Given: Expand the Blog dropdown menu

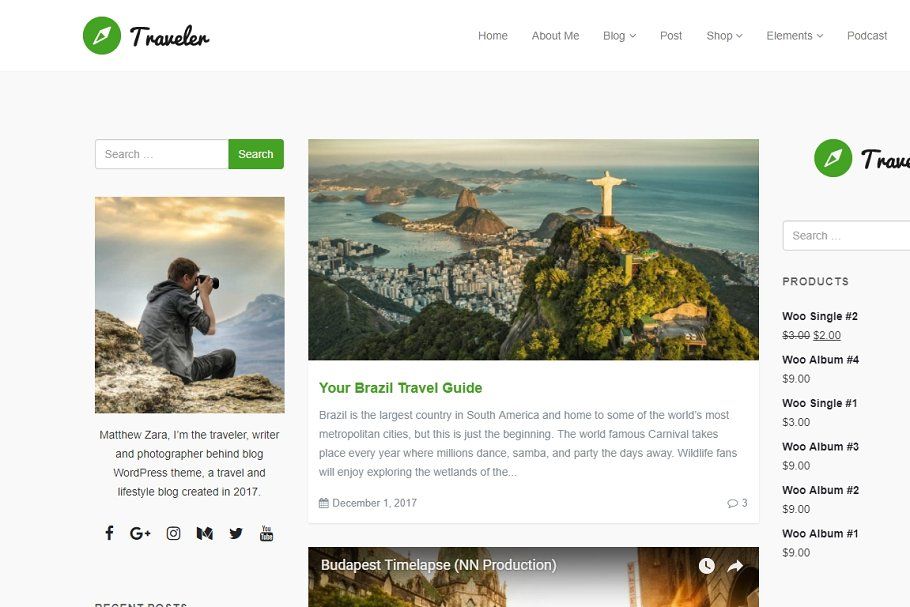Looking at the screenshot, I should coord(619,35).
